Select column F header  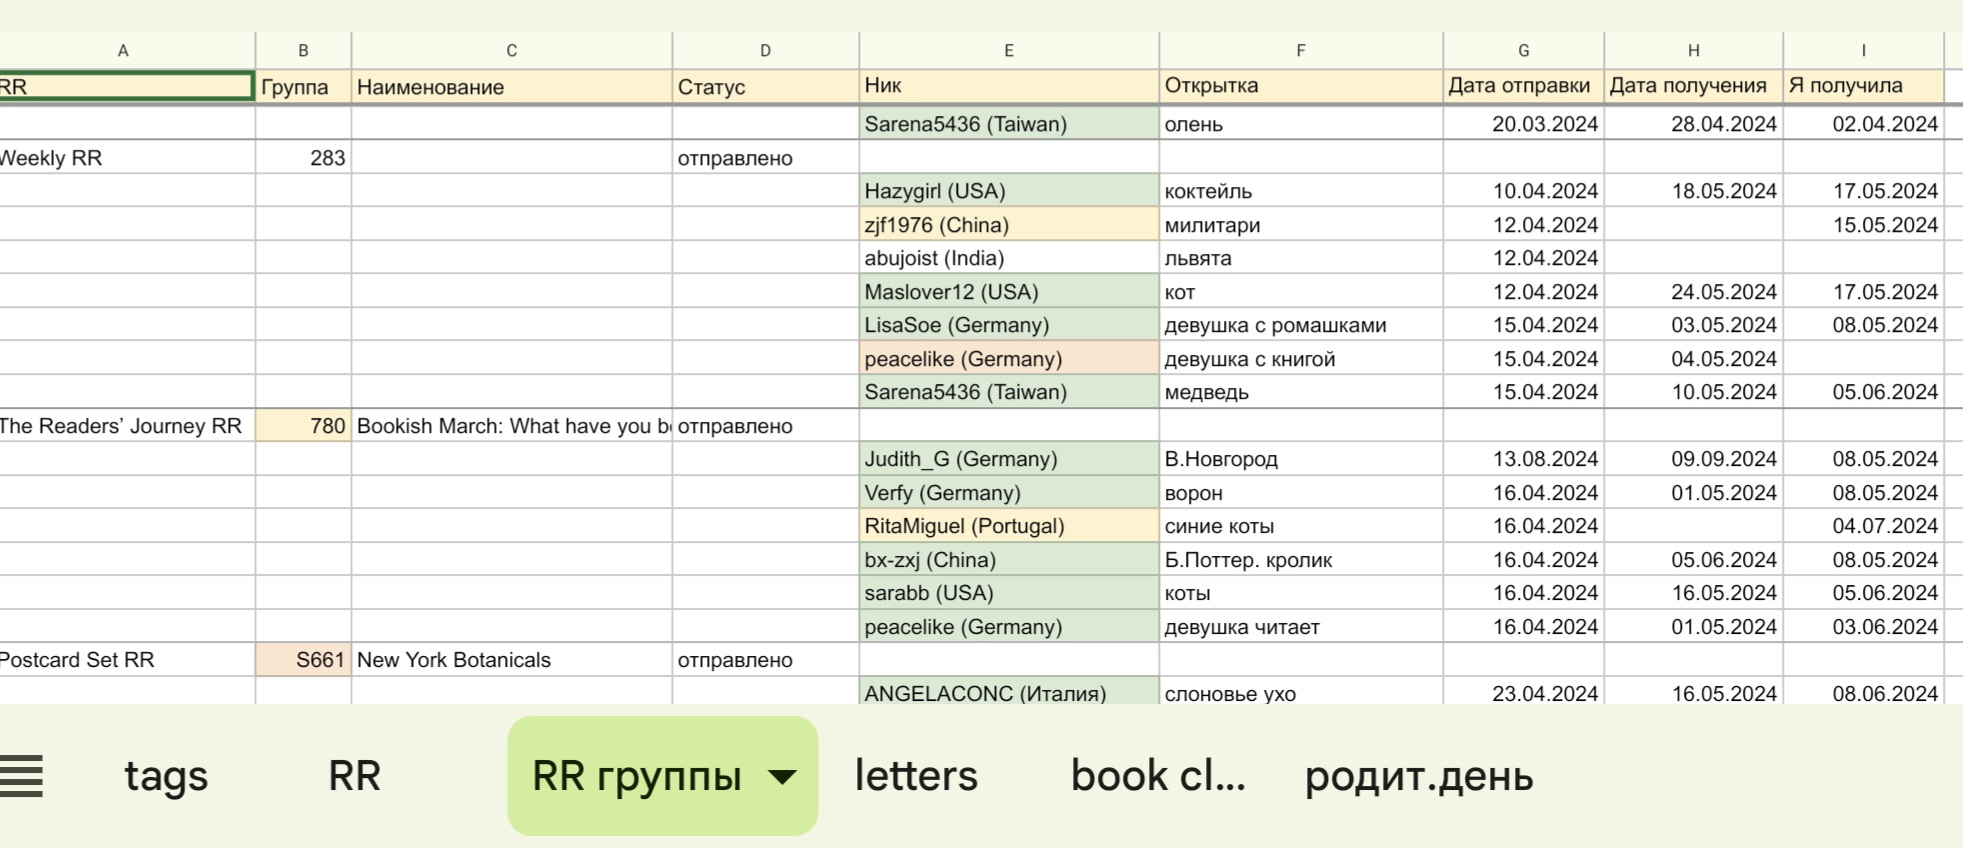click(1301, 51)
